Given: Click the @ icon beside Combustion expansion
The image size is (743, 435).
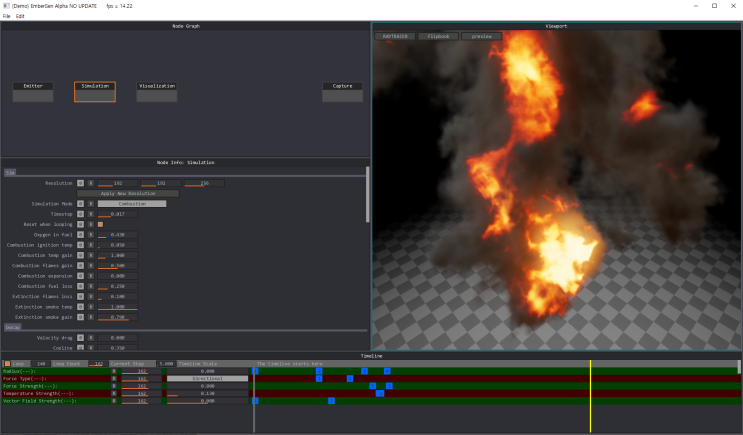Looking at the screenshot, I should (x=81, y=276).
